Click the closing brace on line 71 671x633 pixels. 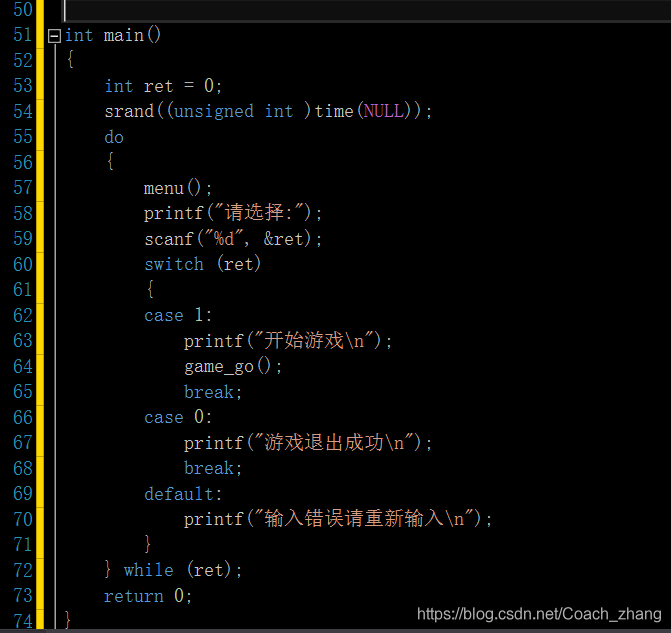click(148, 544)
